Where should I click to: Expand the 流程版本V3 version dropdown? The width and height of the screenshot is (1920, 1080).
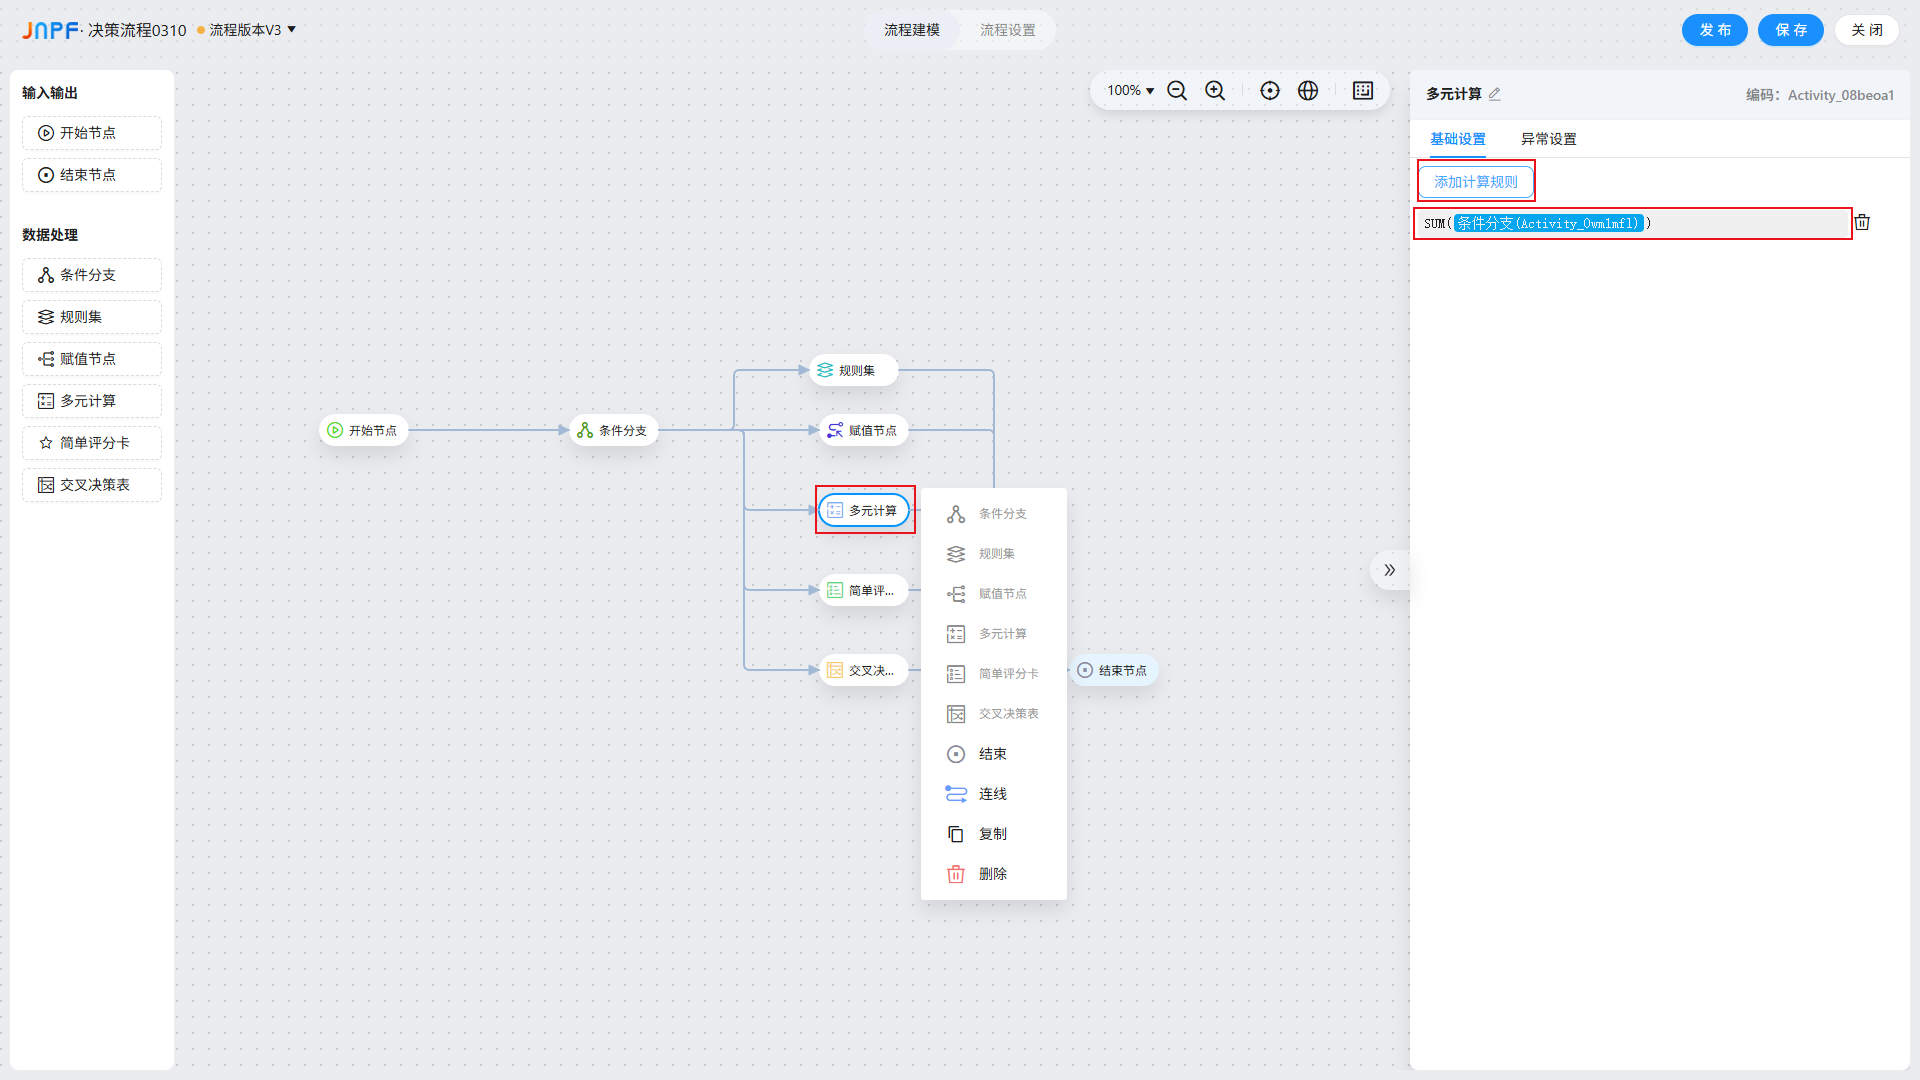pos(291,30)
